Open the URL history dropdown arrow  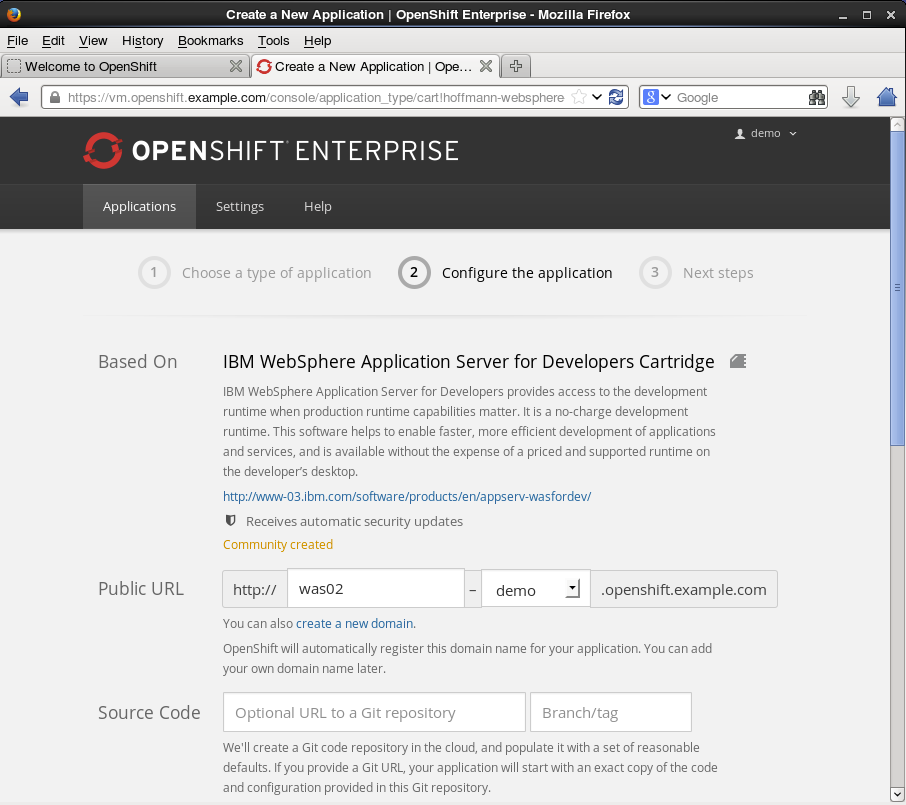(x=597, y=97)
